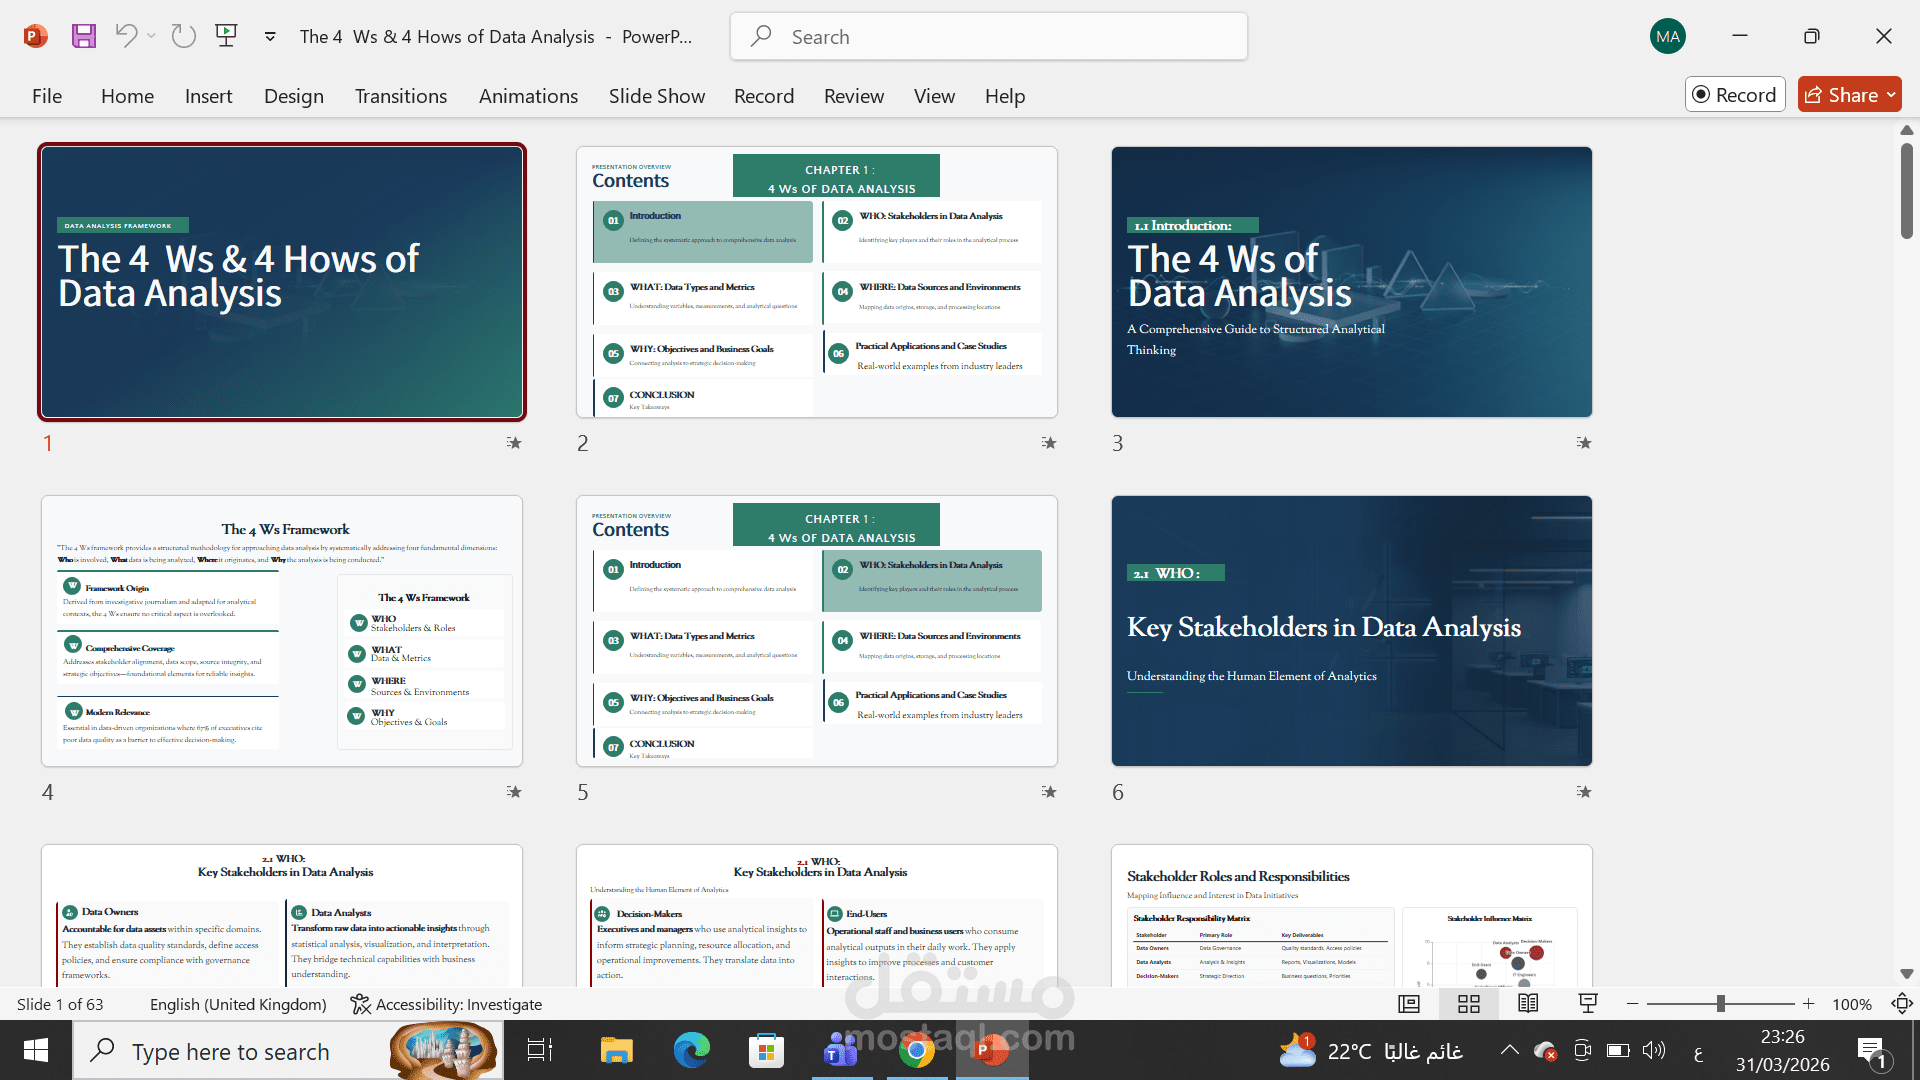The image size is (1920, 1080).
Task: Click the zoom slider handle
Action: pos(1720,1004)
